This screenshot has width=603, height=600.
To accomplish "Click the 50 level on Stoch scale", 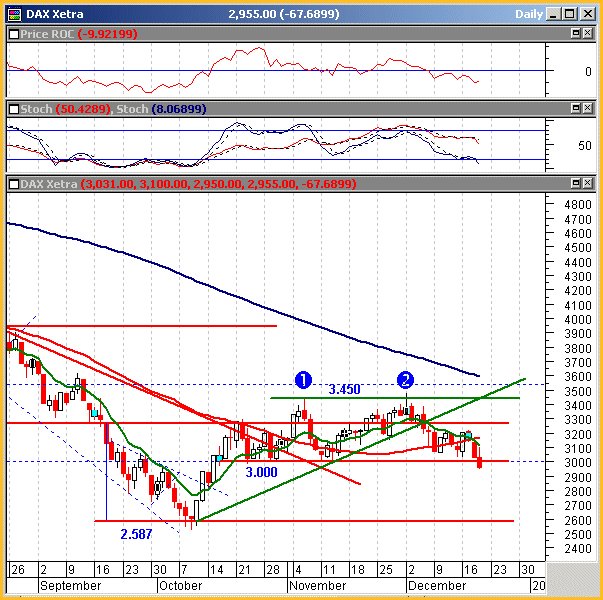I will coord(585,146).
